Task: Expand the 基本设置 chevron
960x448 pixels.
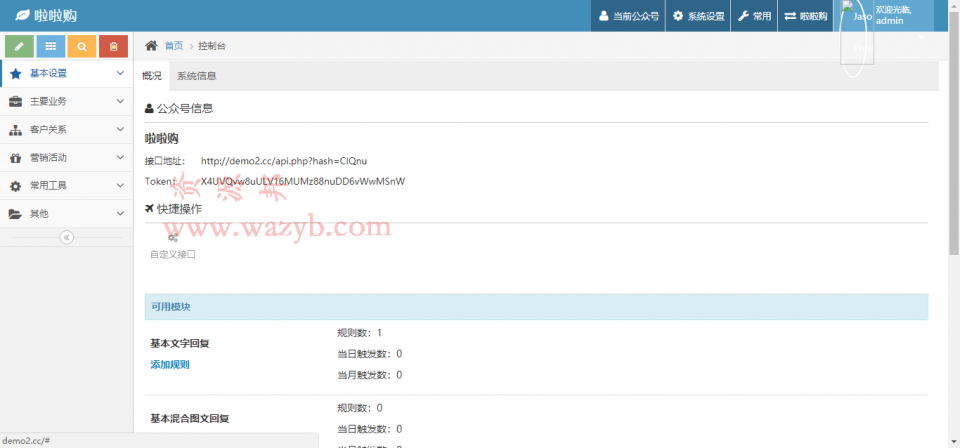Action: tap(120, 73)
